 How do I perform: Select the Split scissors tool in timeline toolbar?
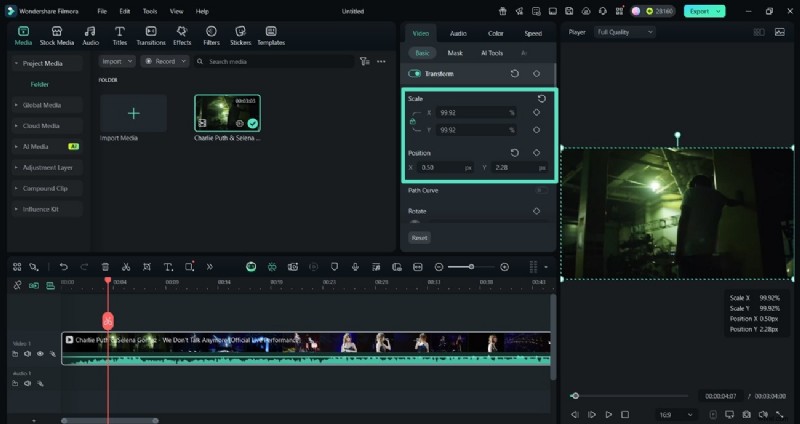coord(126,267)
